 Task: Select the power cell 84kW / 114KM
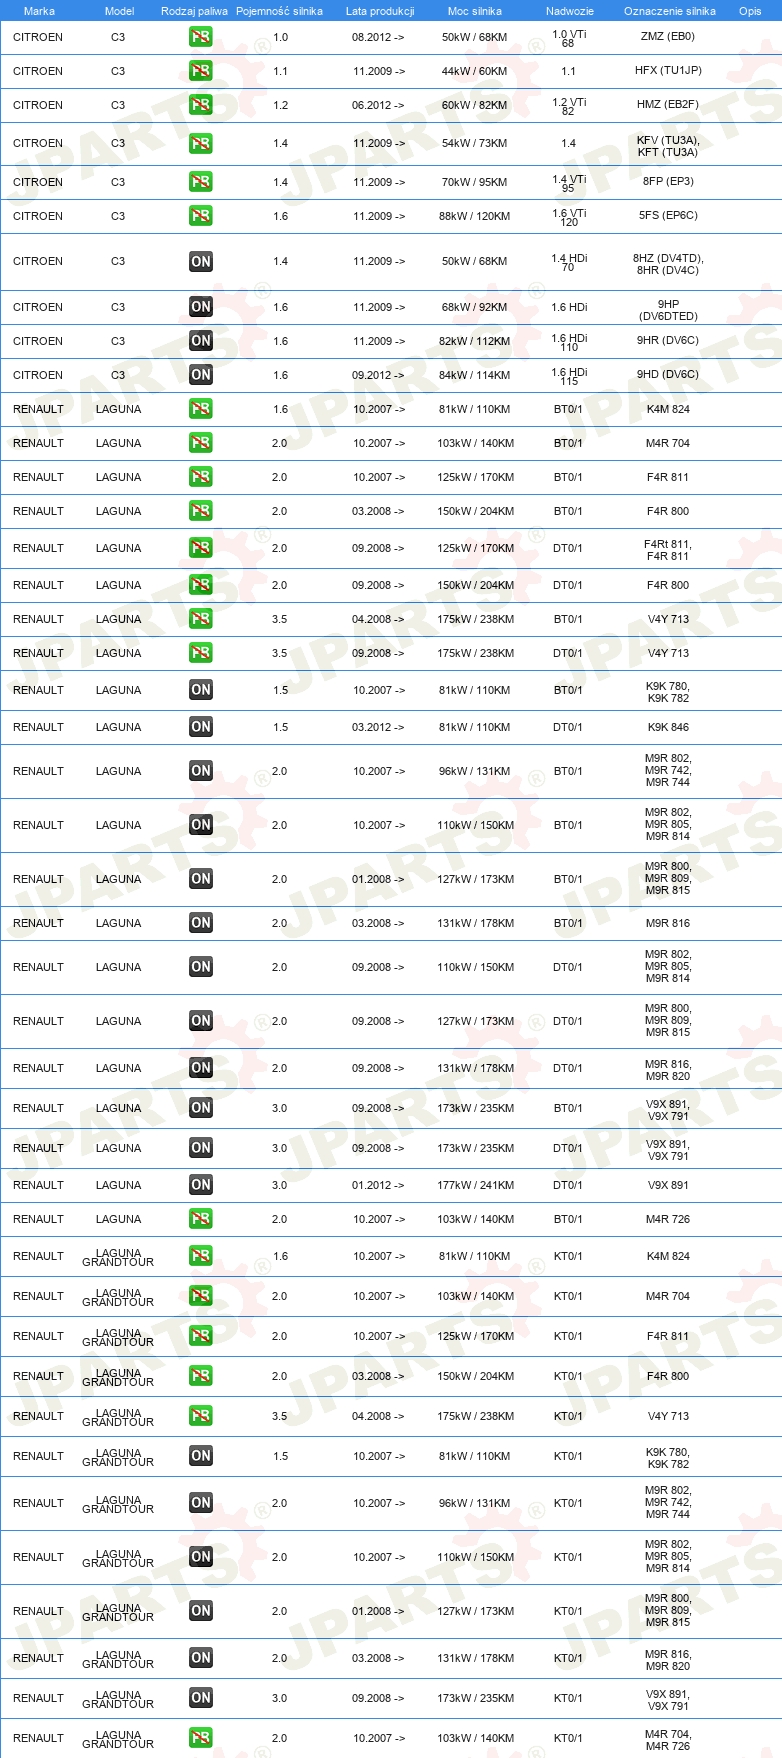click(475, 375)
